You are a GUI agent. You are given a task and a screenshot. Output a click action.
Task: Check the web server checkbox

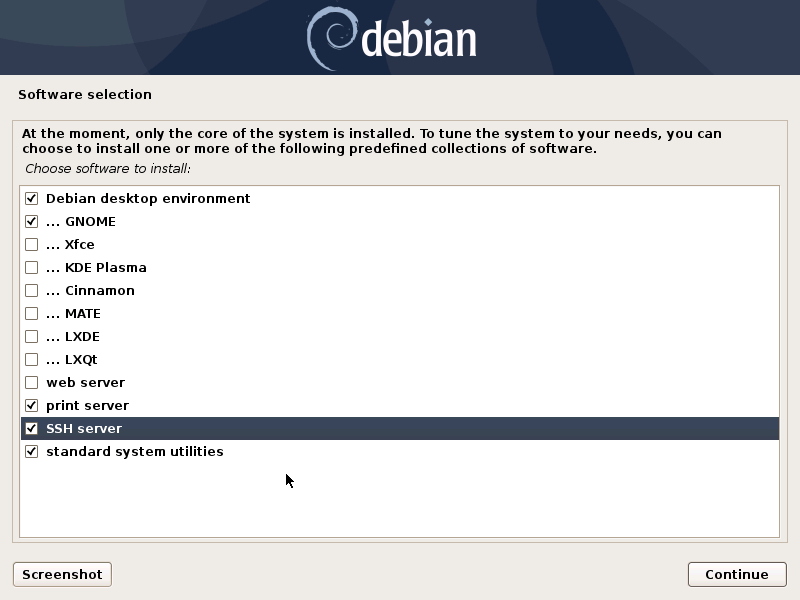pyautogui.click(x=32, y=382)
